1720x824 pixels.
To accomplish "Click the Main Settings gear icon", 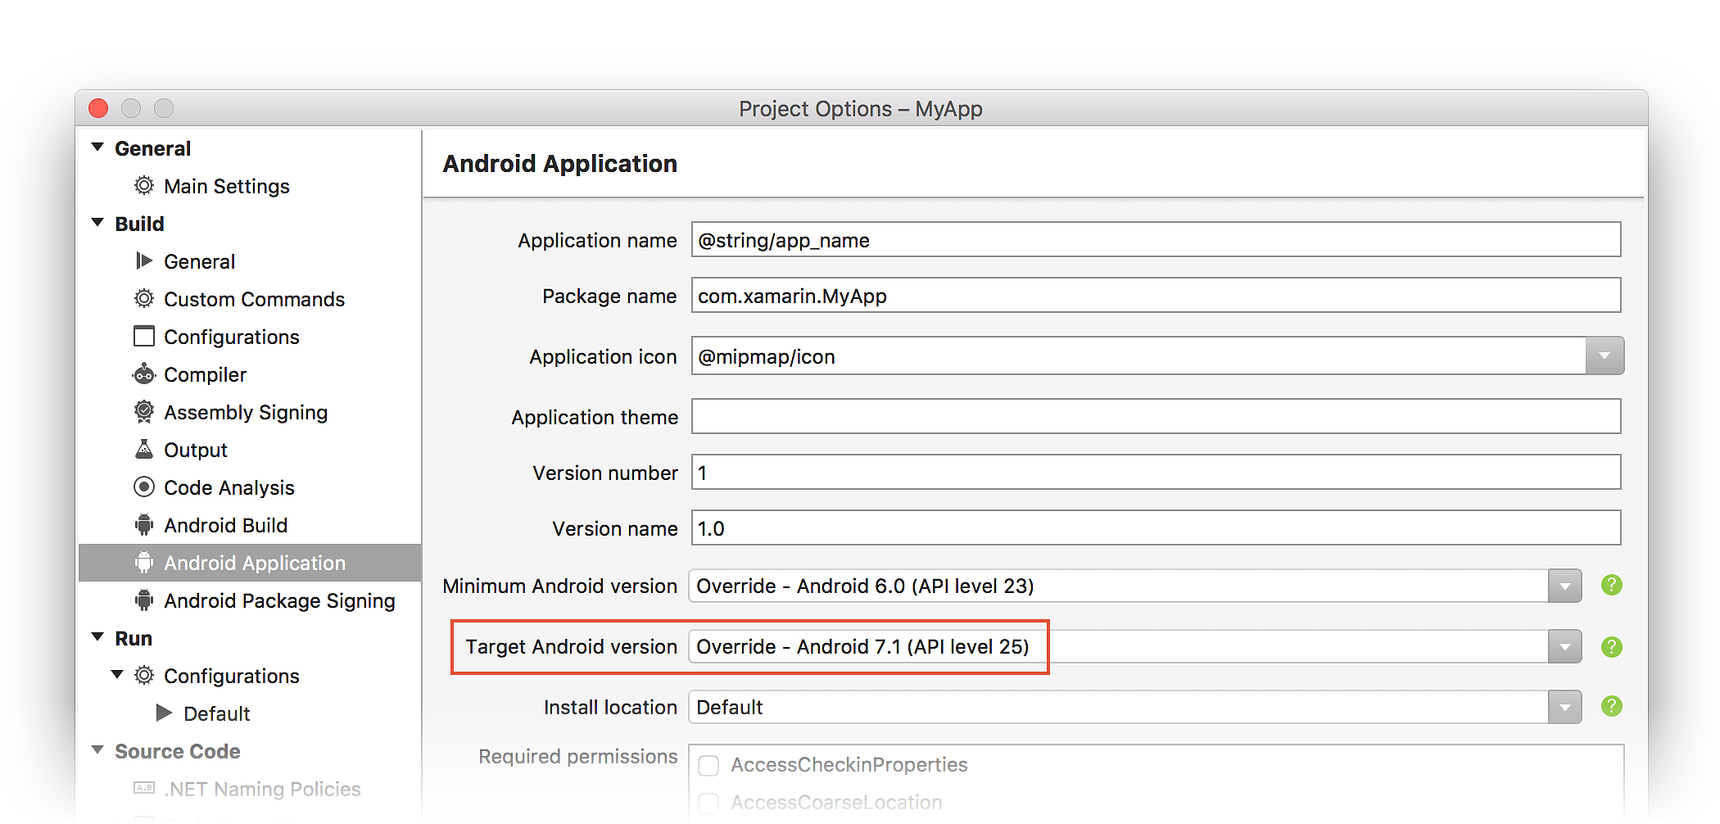I will pos(144,186).
